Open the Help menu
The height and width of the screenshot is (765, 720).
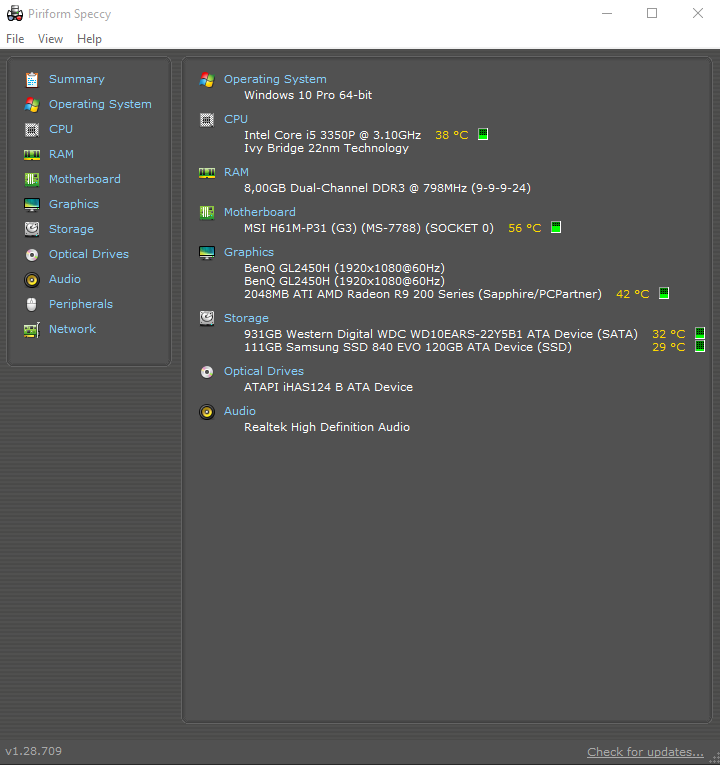pyautogui.click(x=89, y=39)
